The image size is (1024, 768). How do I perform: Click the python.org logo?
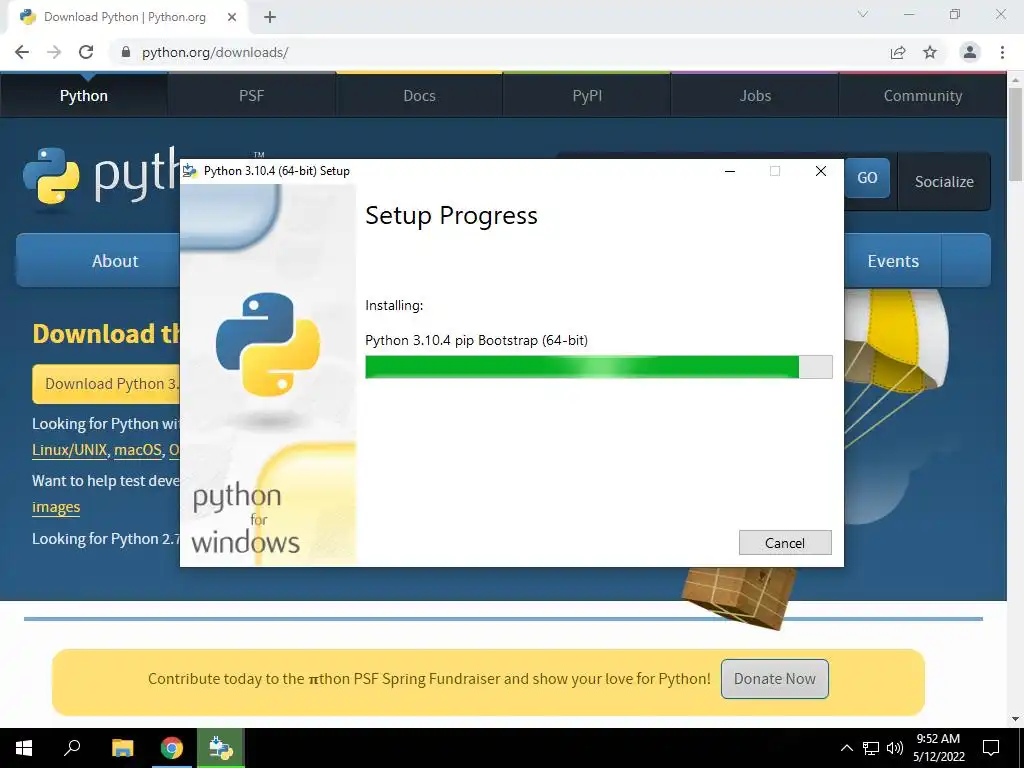point(101,175)
